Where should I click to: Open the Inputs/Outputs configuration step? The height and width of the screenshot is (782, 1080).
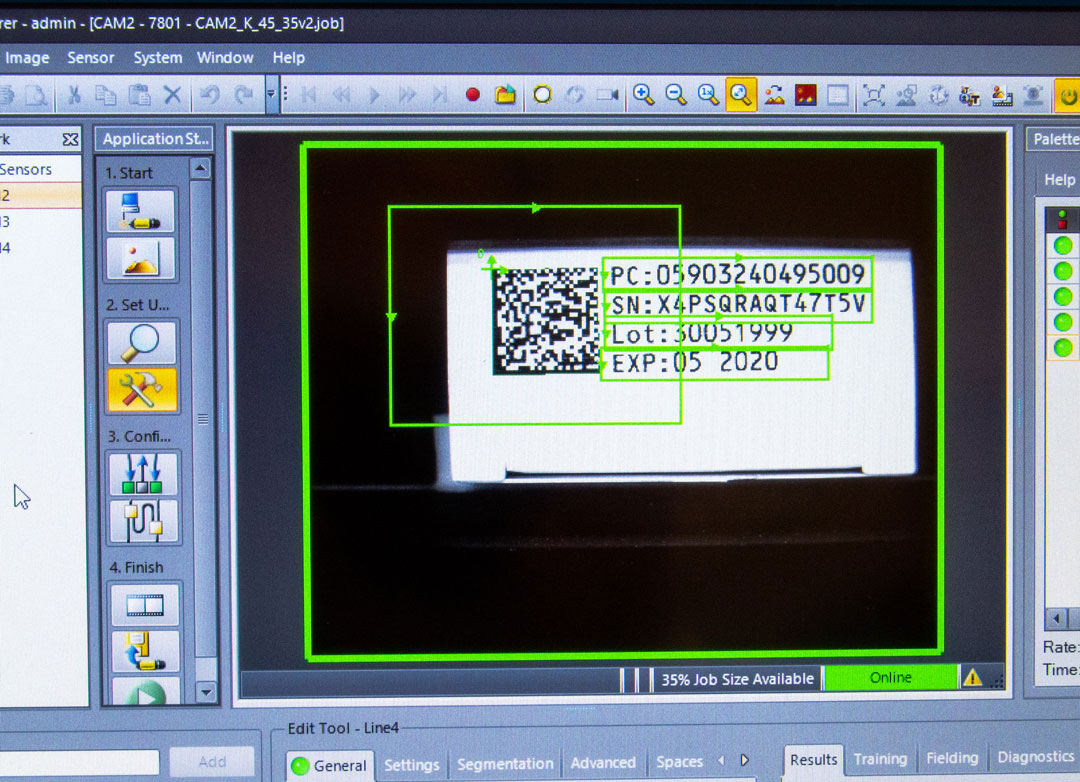click(143, 474)
